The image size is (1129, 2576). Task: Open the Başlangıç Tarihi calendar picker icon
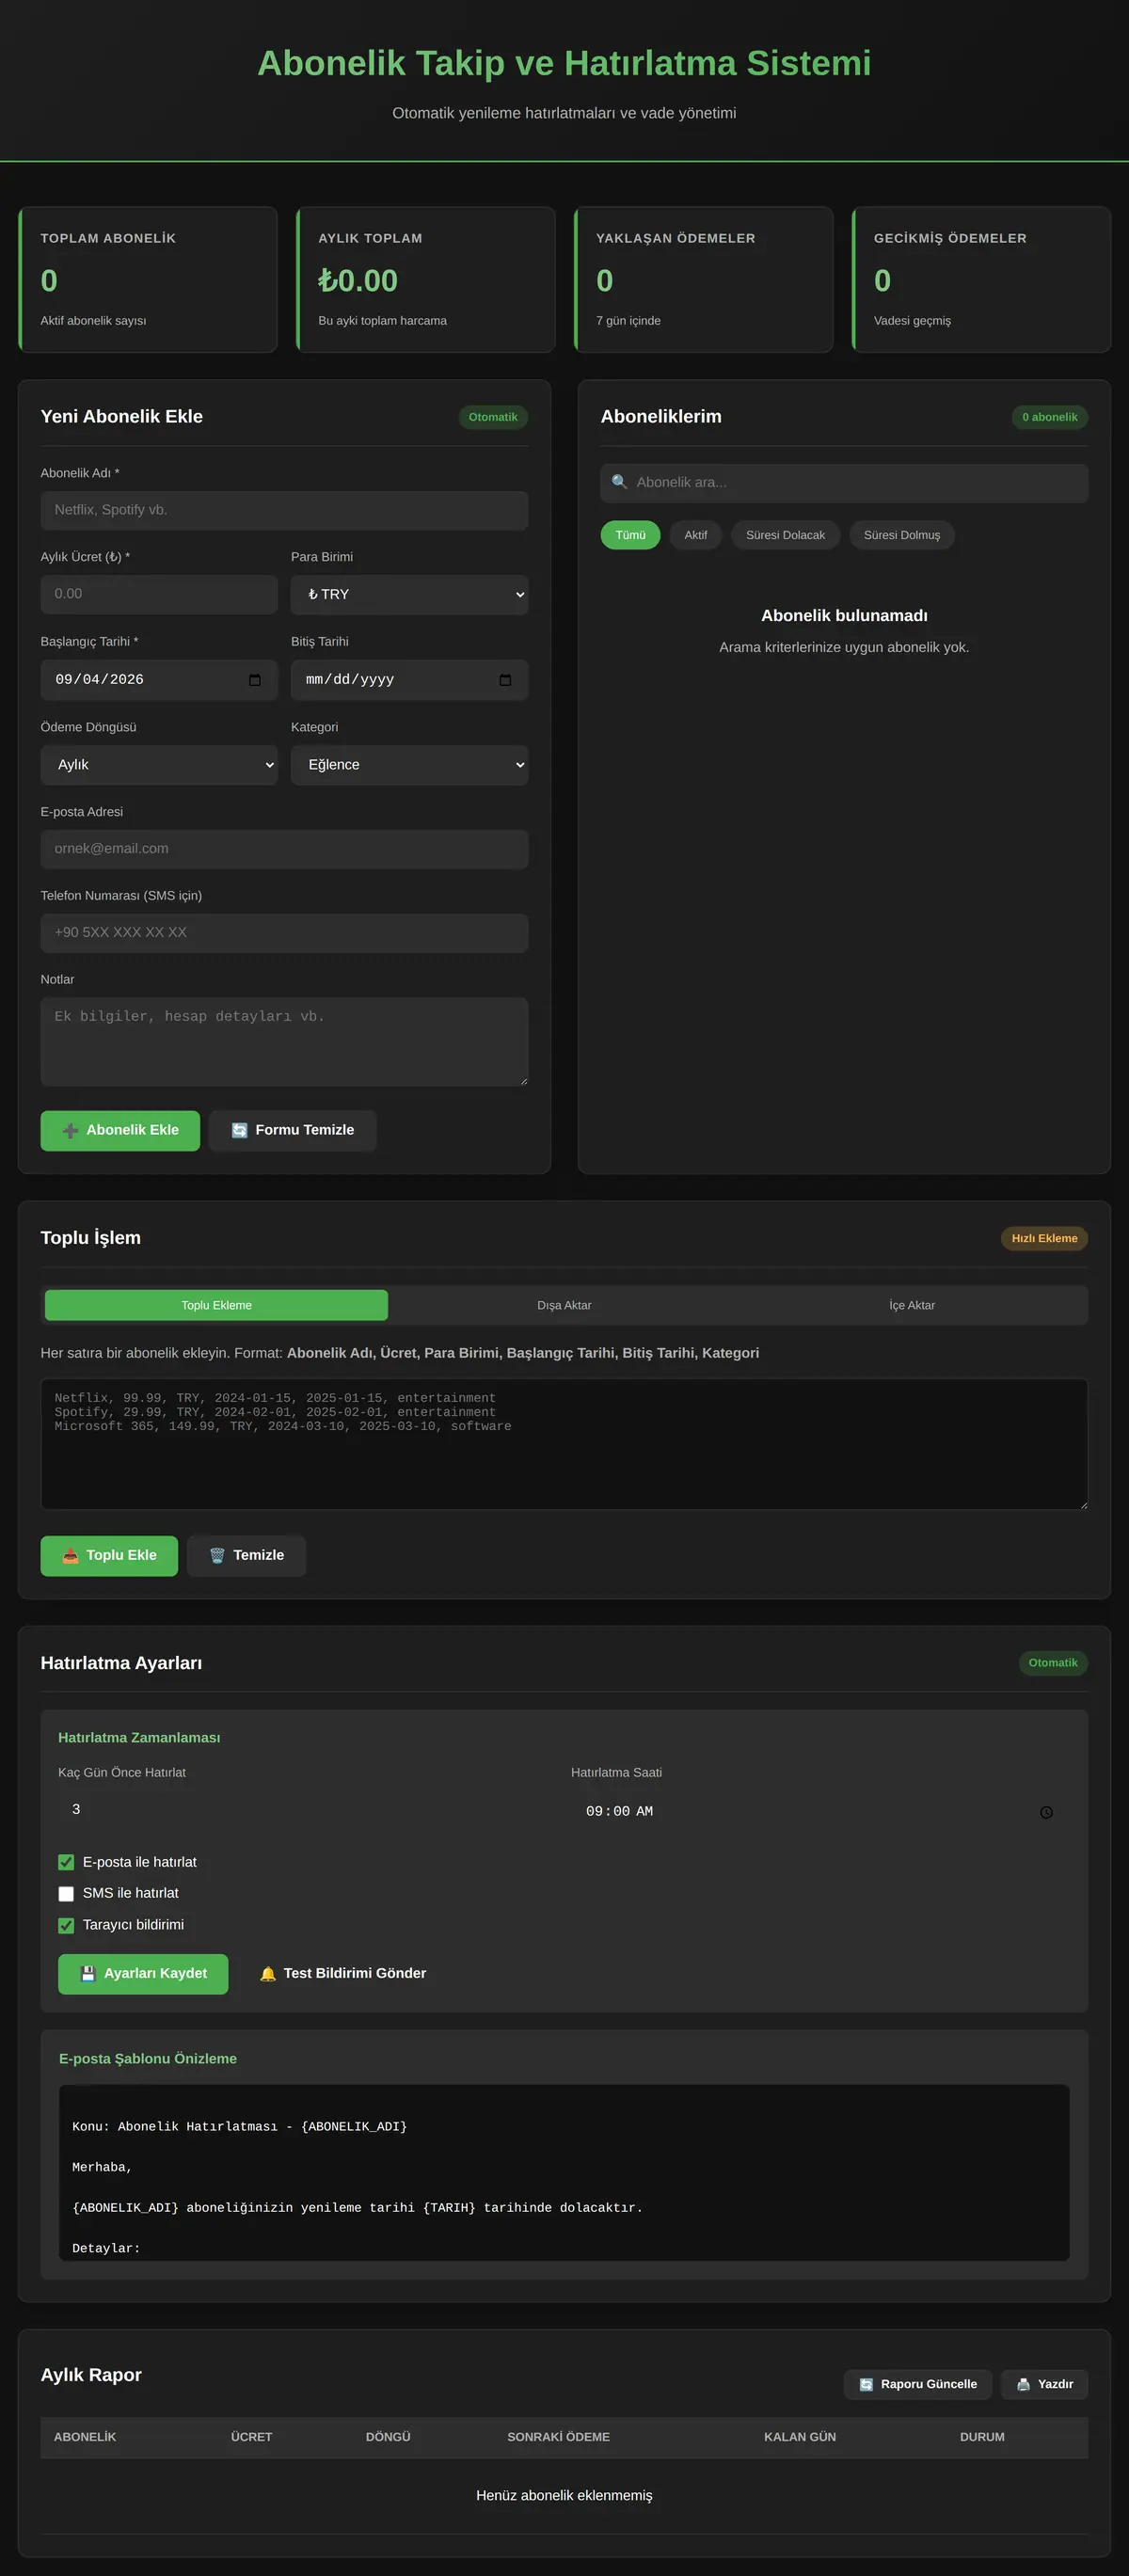[x=254, y=680]
